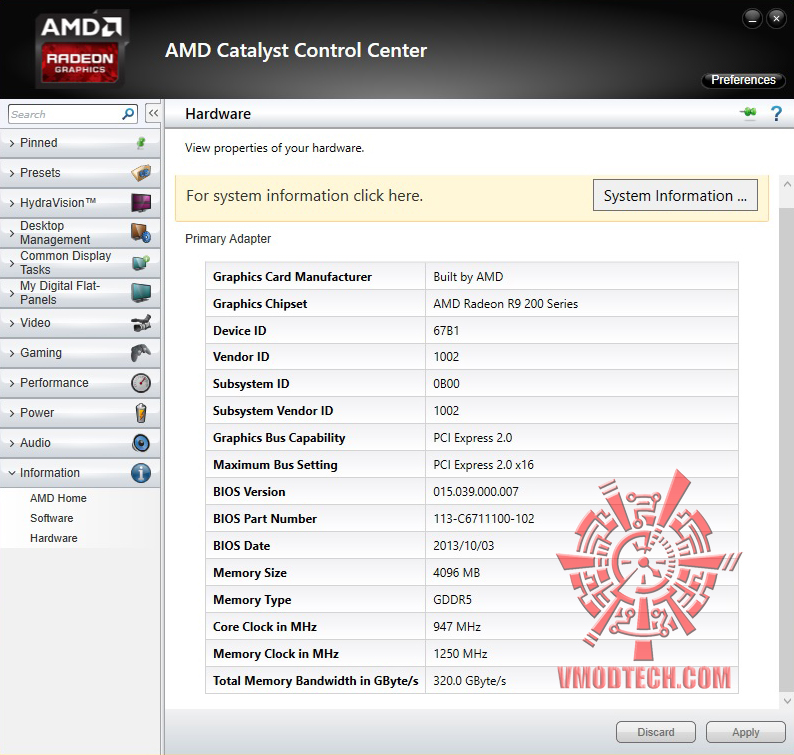The height and width of the screenshot is (755, 794).
Task: Click the Power battery icon
Action: (x=141, y=413)
